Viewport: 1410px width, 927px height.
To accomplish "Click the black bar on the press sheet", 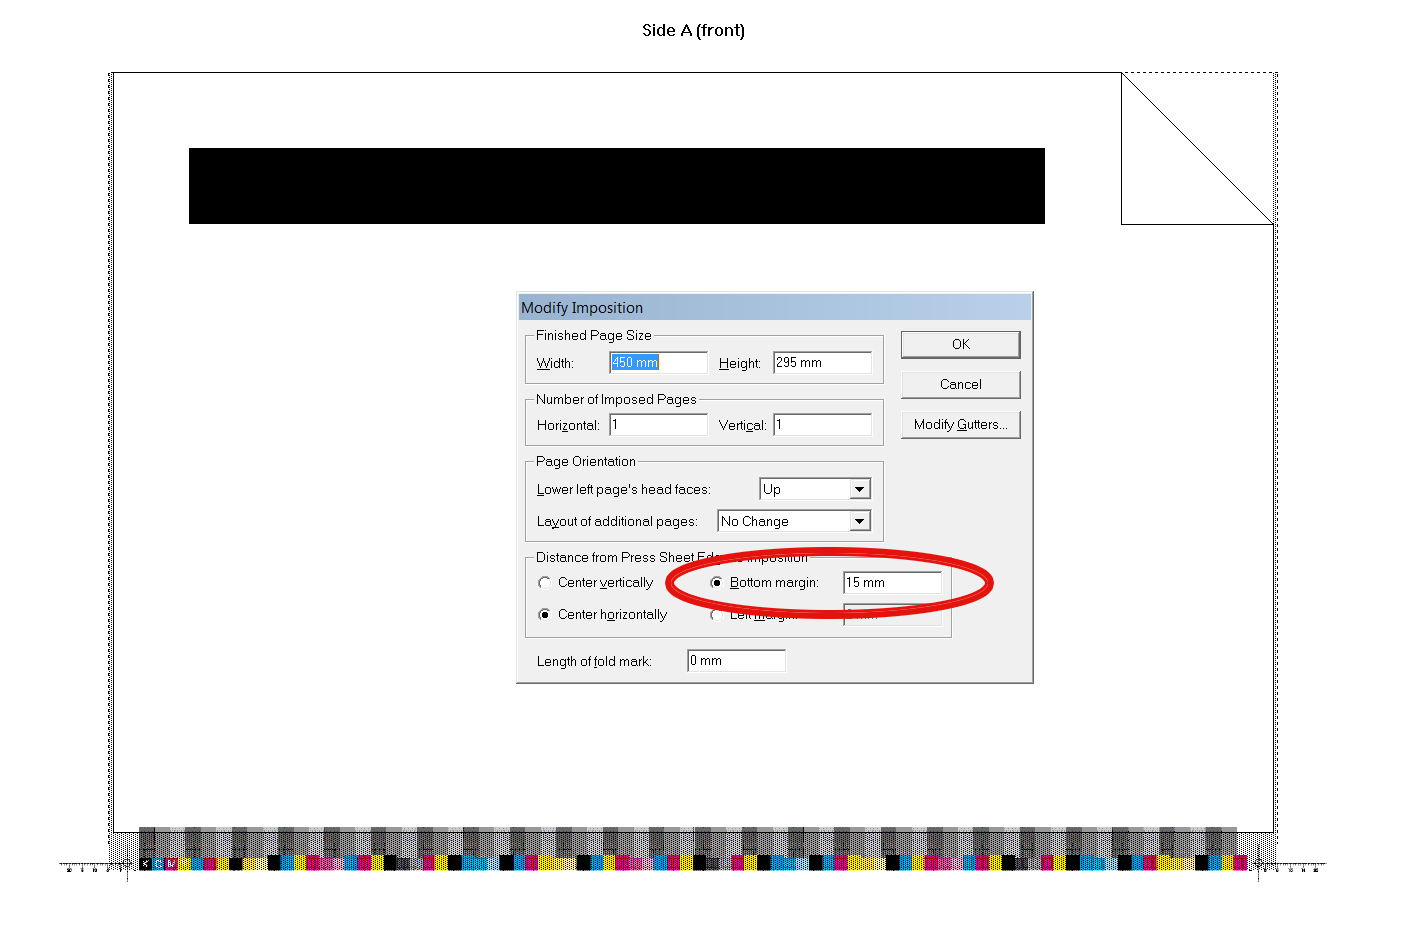I will pyautogui.click(x=617, y=186).
